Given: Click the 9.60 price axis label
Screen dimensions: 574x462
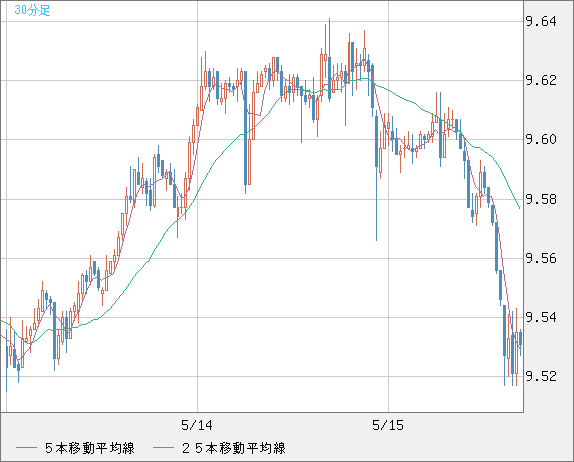Looking at the screenshot, I should (541, 139).
